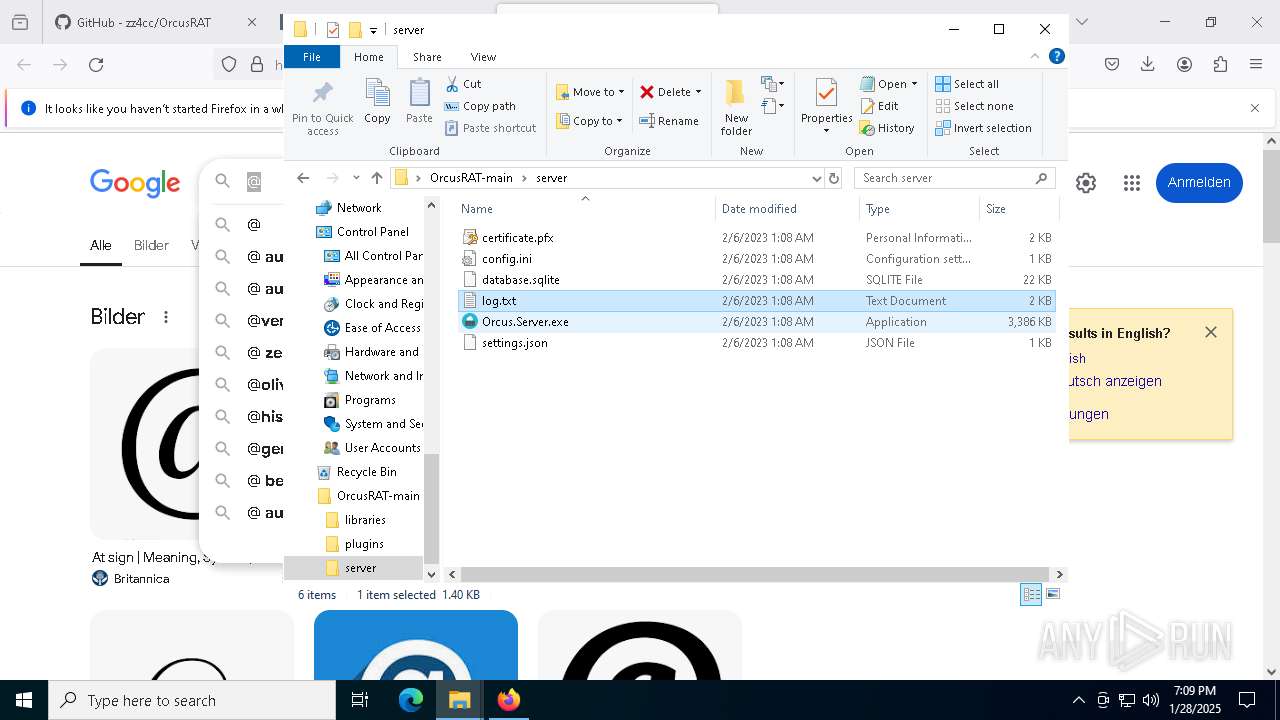Select libraries folder in tree
This screenshot has width=1280, height=720.
365,520
